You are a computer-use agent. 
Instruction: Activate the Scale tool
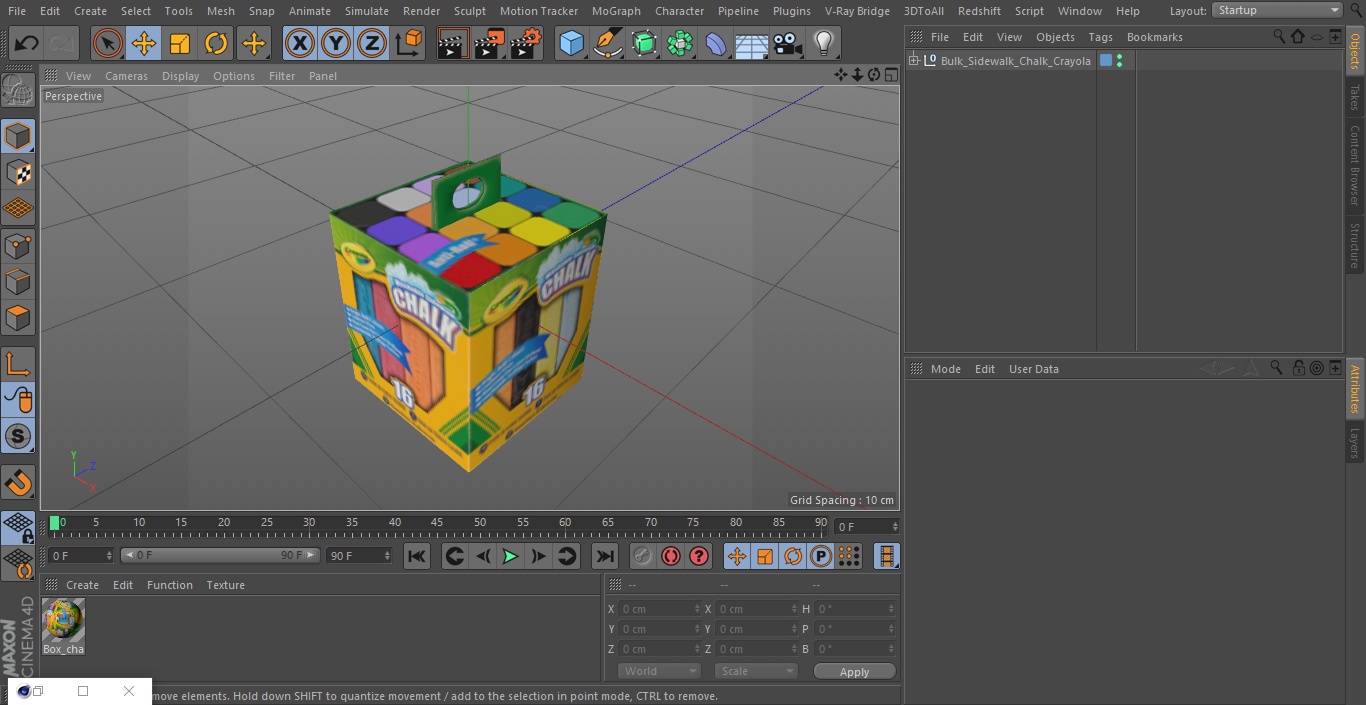pyautogui.click(x=180, y=43)
